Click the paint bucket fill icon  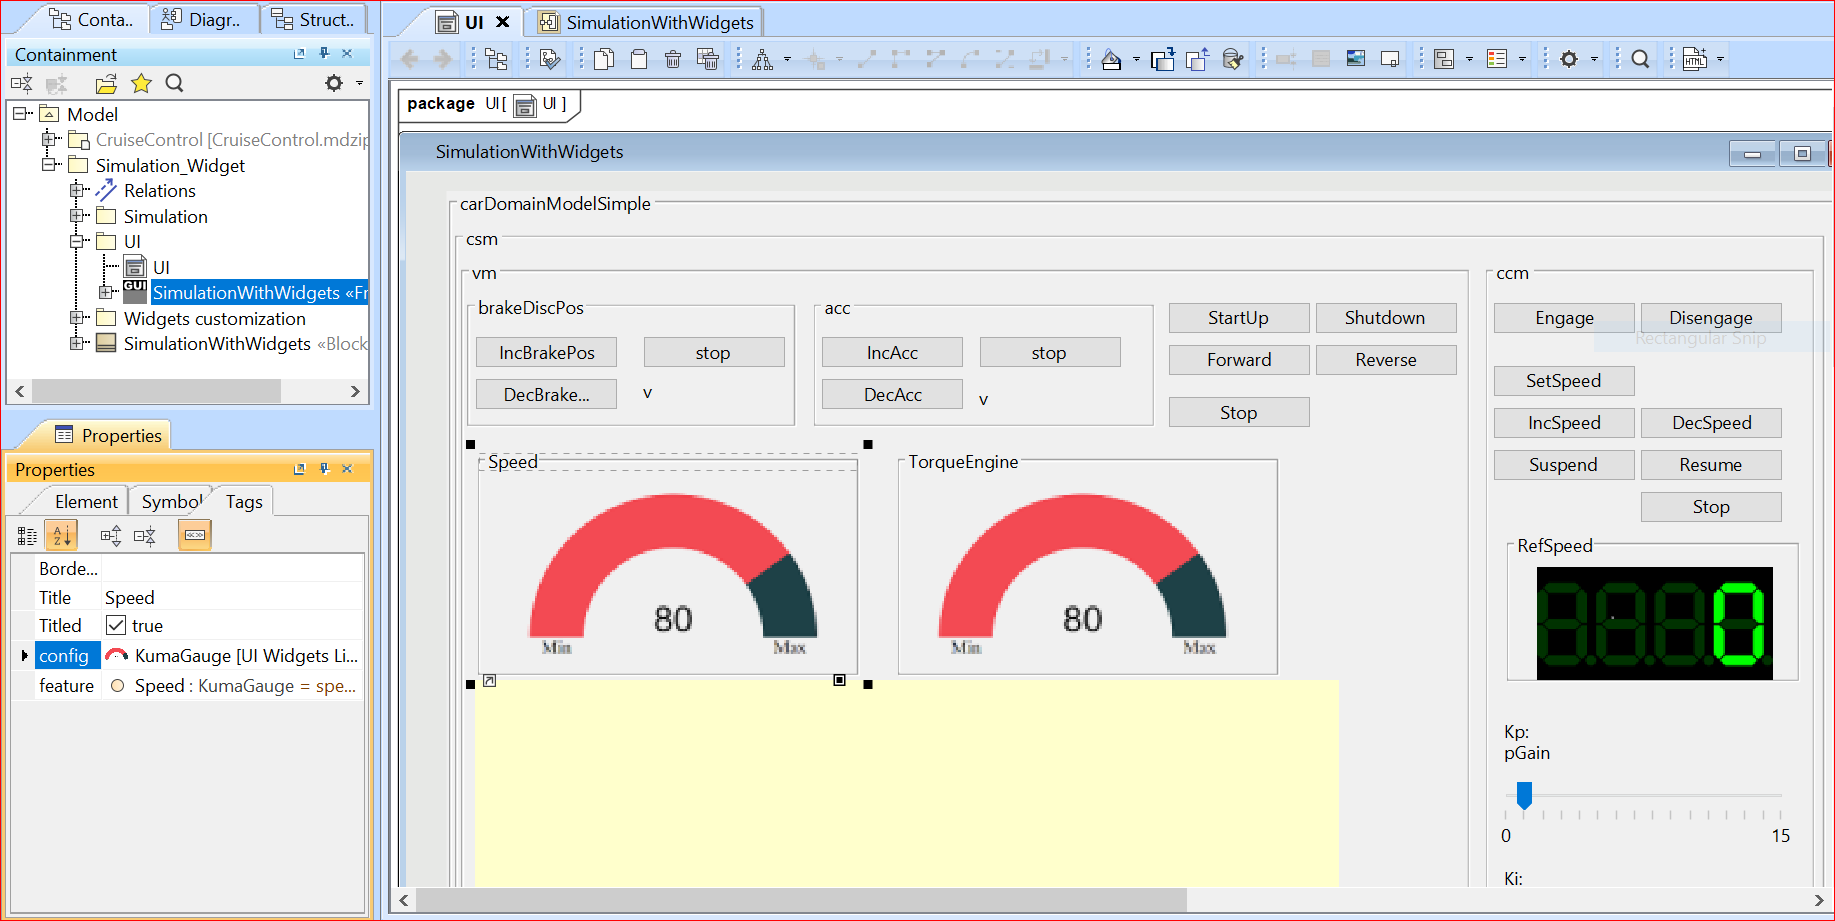point(1111,60)
